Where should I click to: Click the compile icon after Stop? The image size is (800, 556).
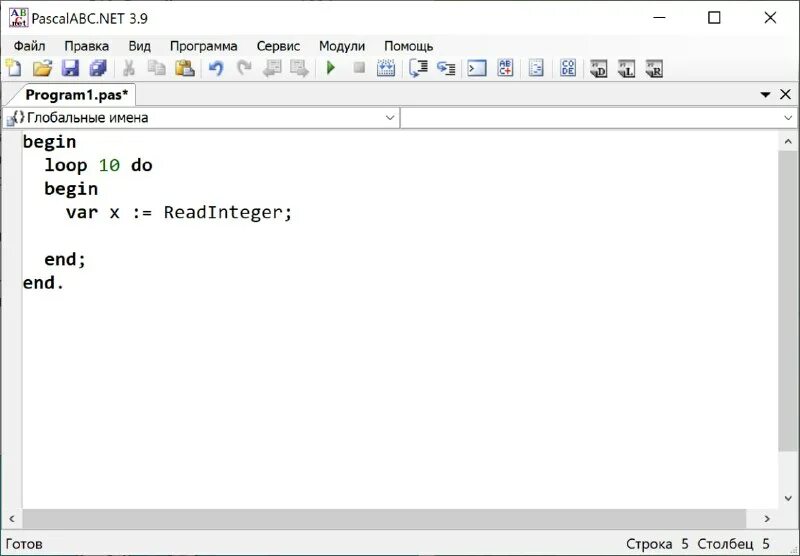point(386,68)
